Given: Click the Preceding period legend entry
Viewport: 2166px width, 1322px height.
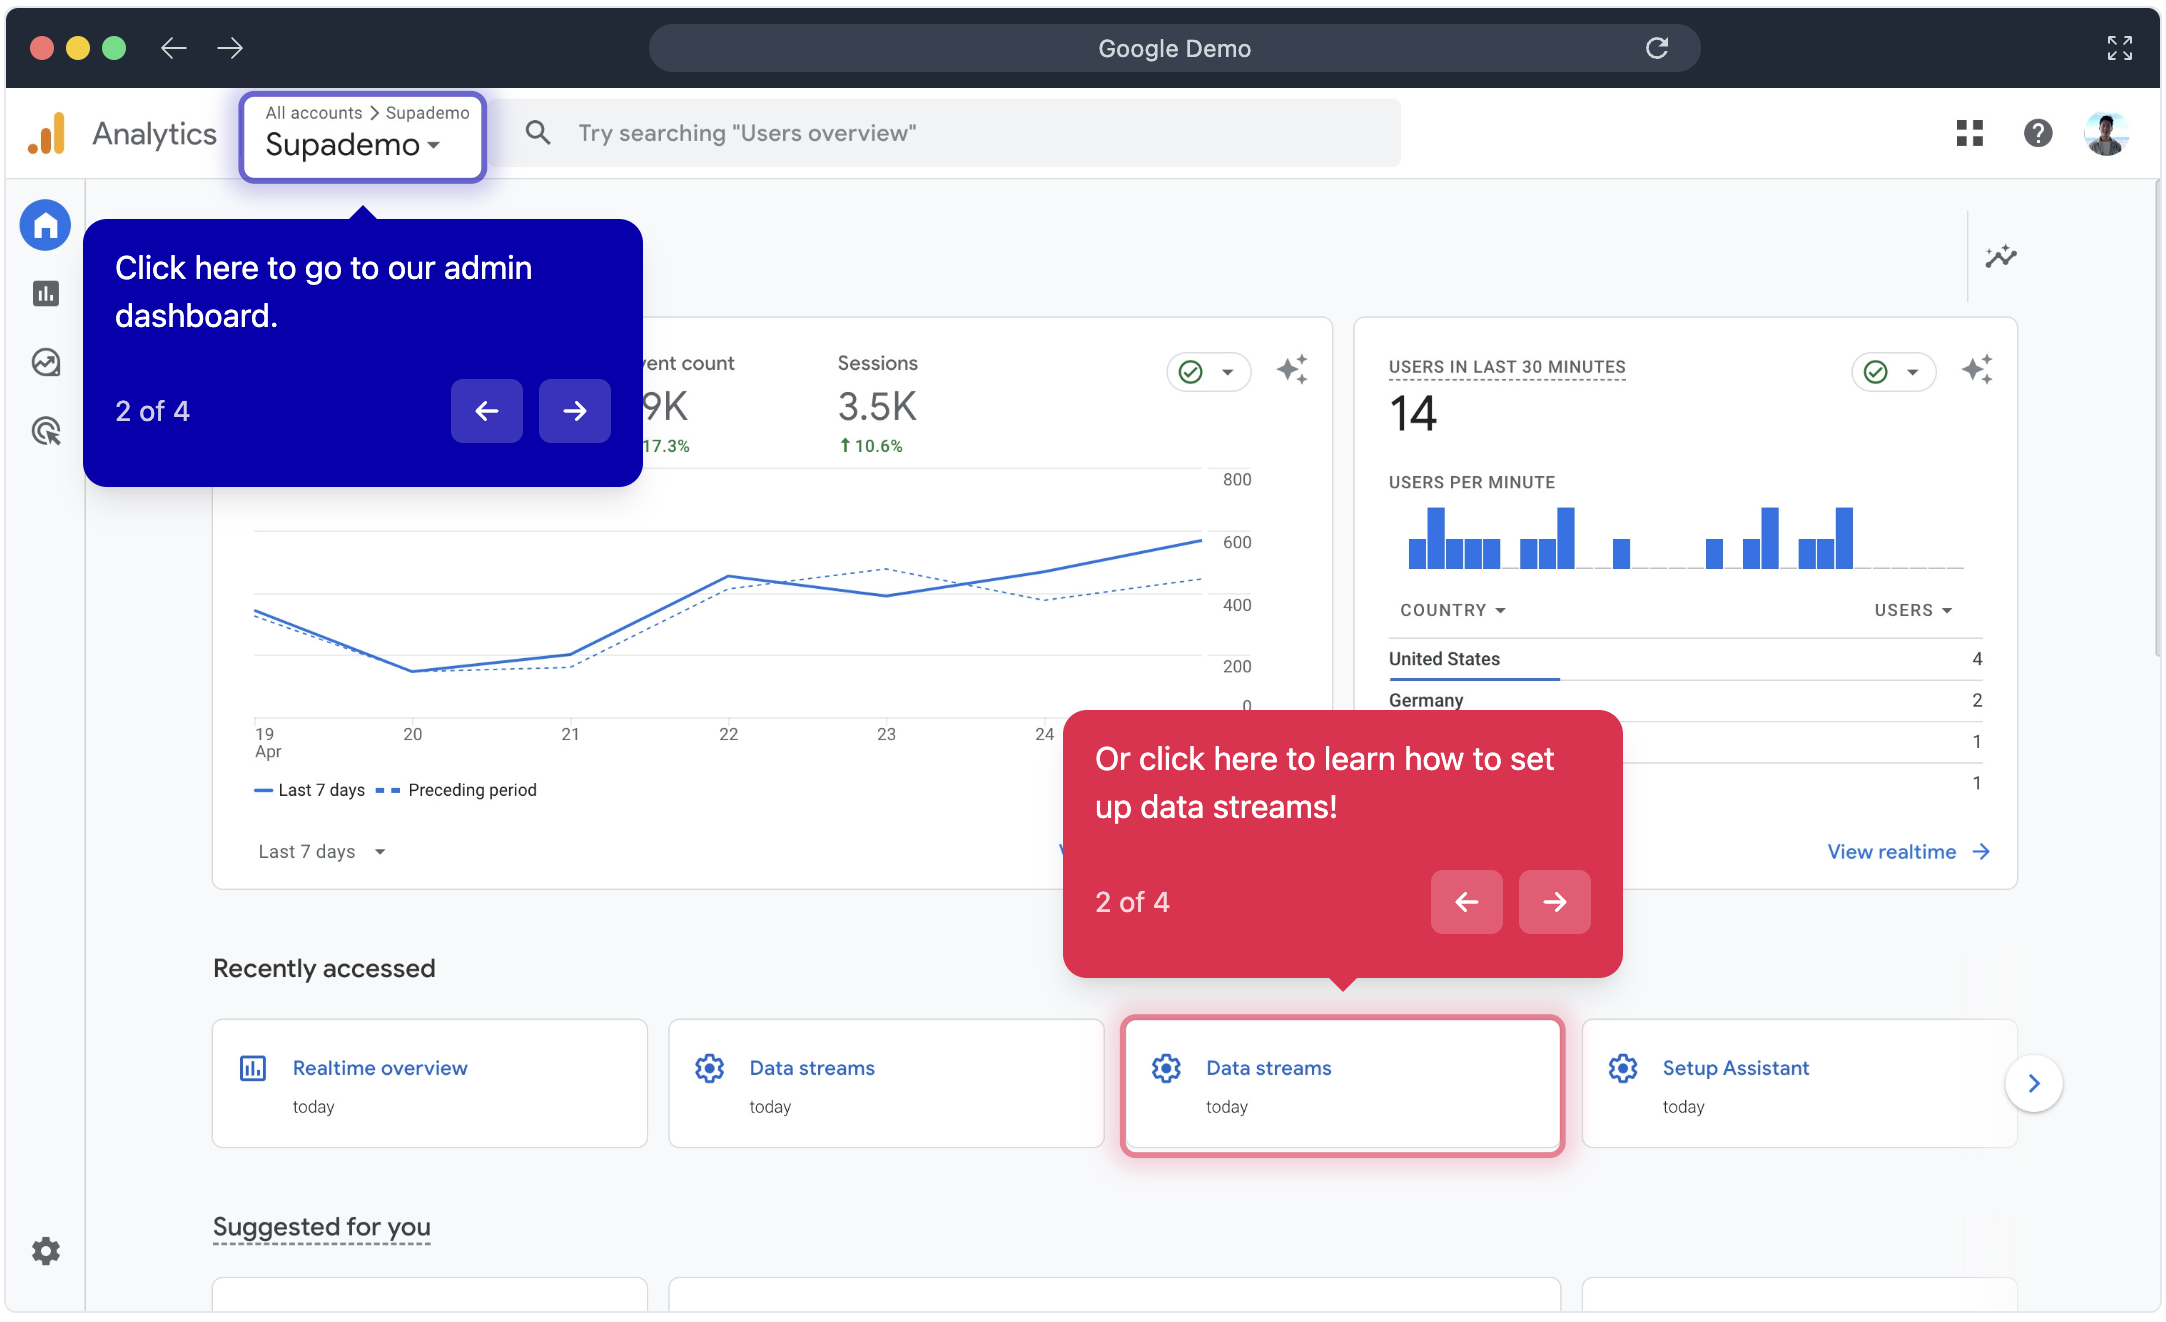Looking at the screenshot, I should 457,790.
